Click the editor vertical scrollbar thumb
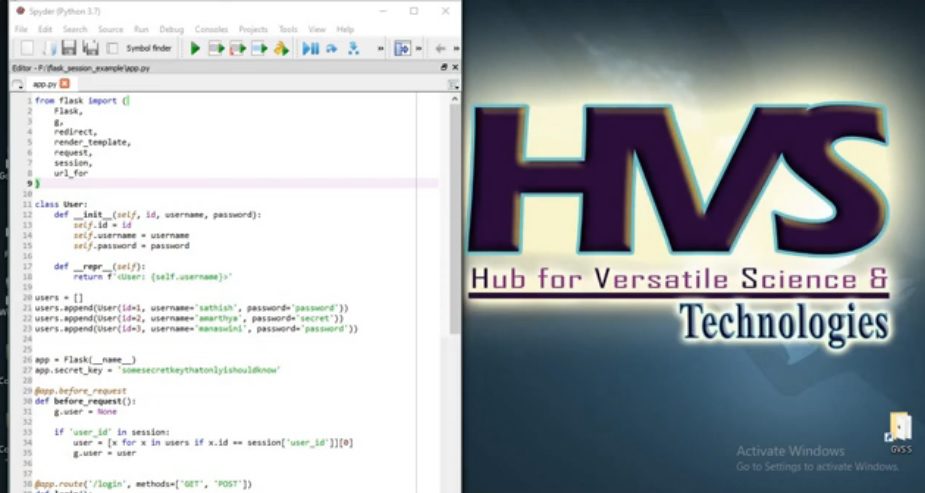The height and width of the screenshot is (493, 925). coord(455,220)
